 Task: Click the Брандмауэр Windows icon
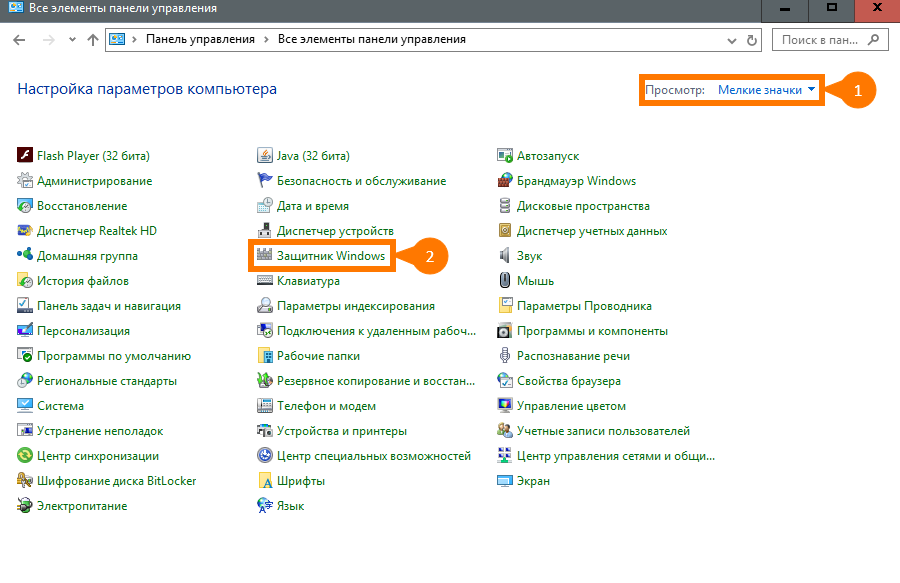point(505,181)
